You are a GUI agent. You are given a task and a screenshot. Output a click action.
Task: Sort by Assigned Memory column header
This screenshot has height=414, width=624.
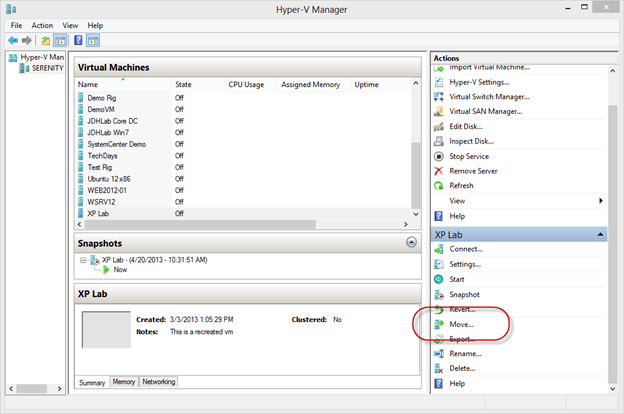pyautogui.click(x=314, y=84)
